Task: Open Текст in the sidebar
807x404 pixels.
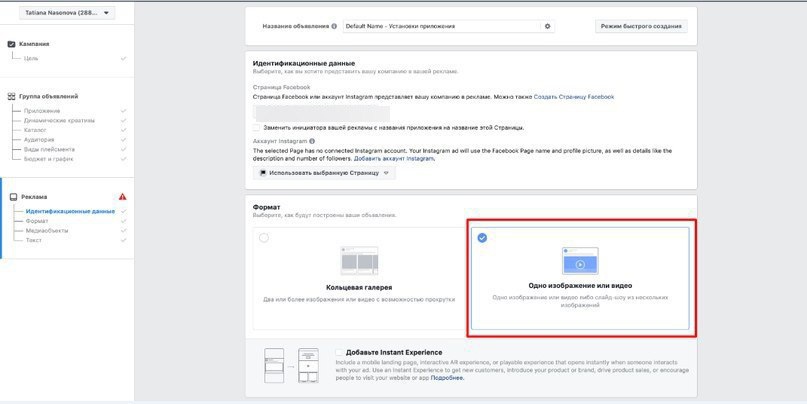Action: pos(33,240)
